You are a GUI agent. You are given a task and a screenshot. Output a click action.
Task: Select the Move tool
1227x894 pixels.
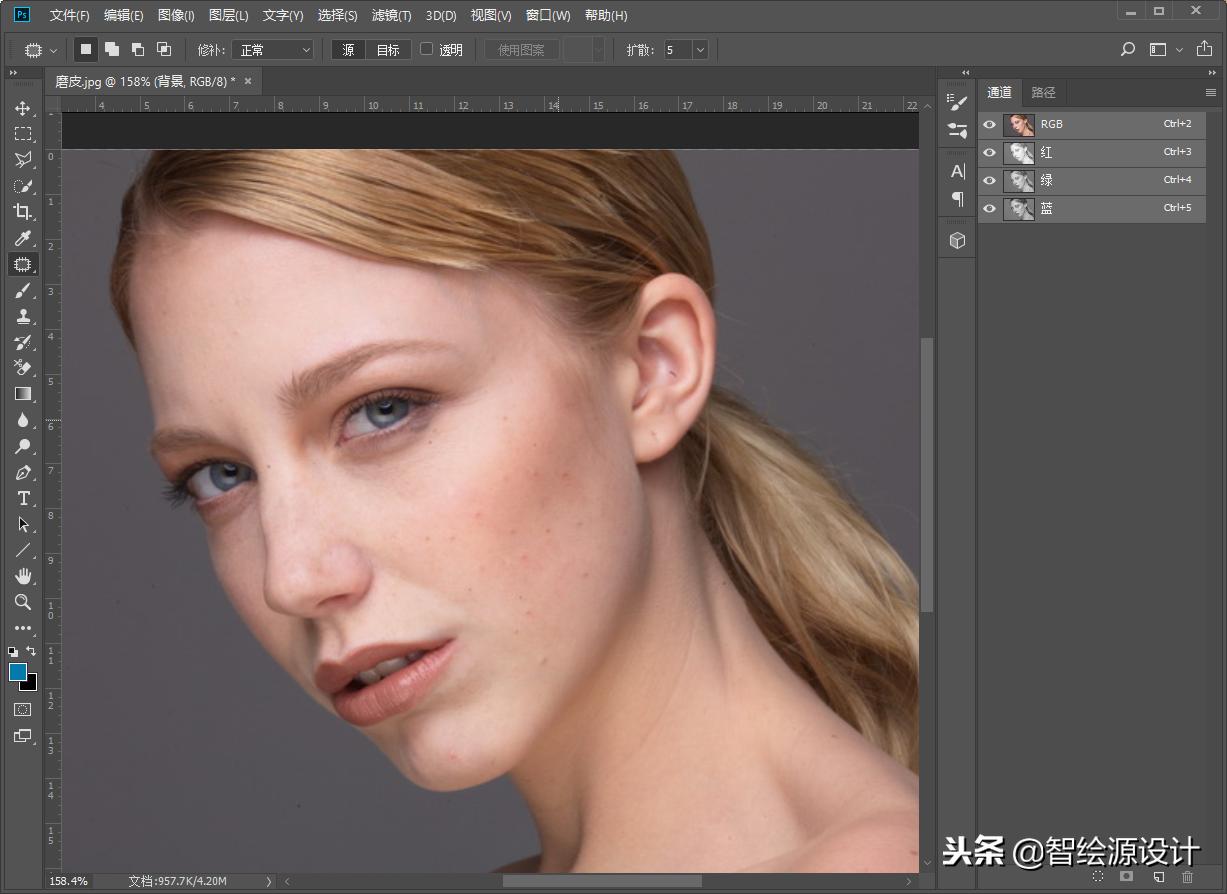[22, 108]
